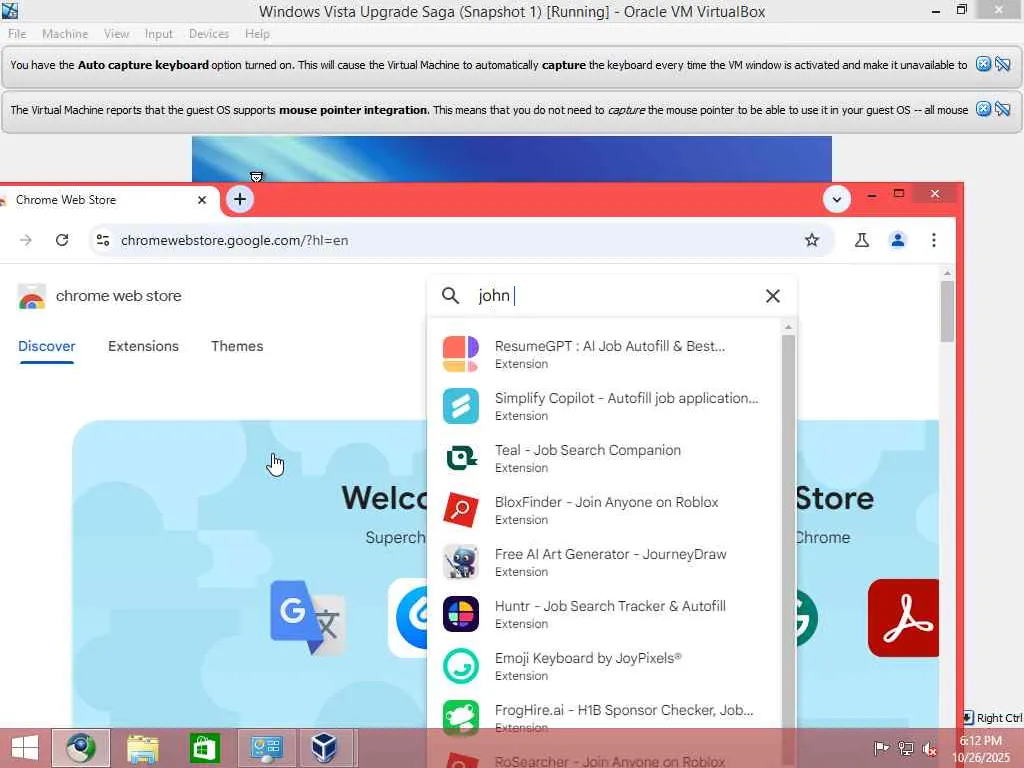1024x768 pixels.
Task: Click the address bar URL
Action: (x=234, y=240)
